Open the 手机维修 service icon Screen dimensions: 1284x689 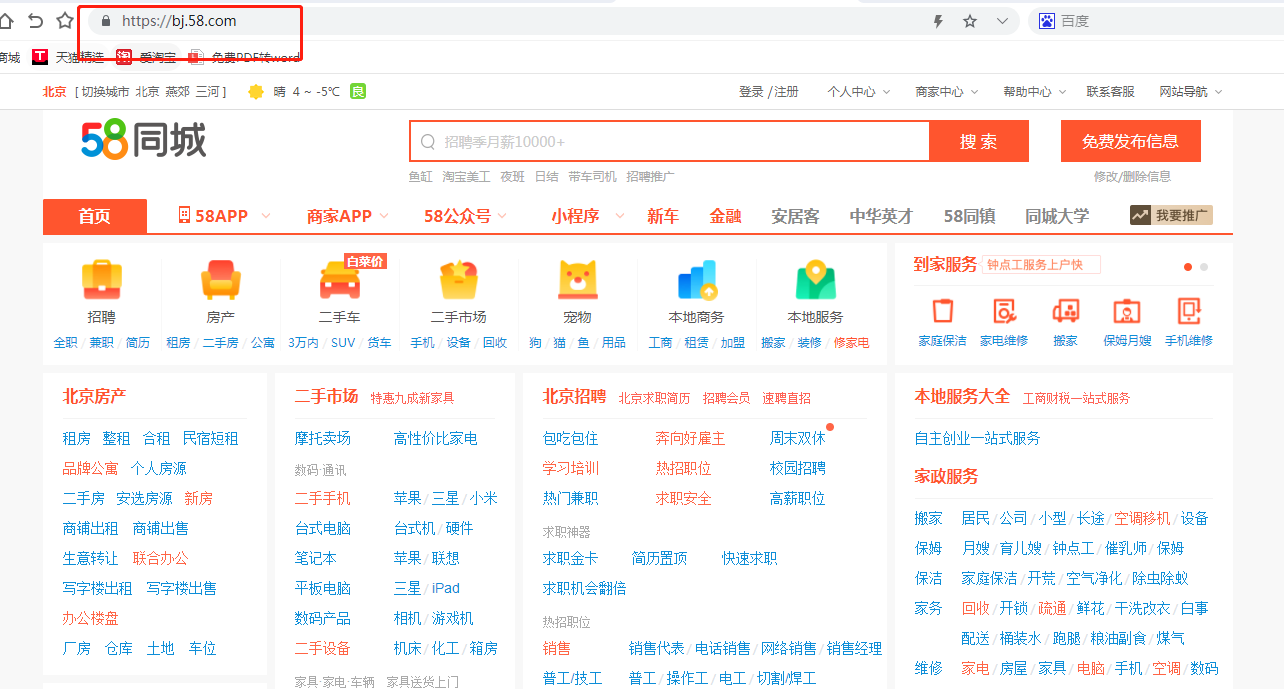pos(1188,311)
